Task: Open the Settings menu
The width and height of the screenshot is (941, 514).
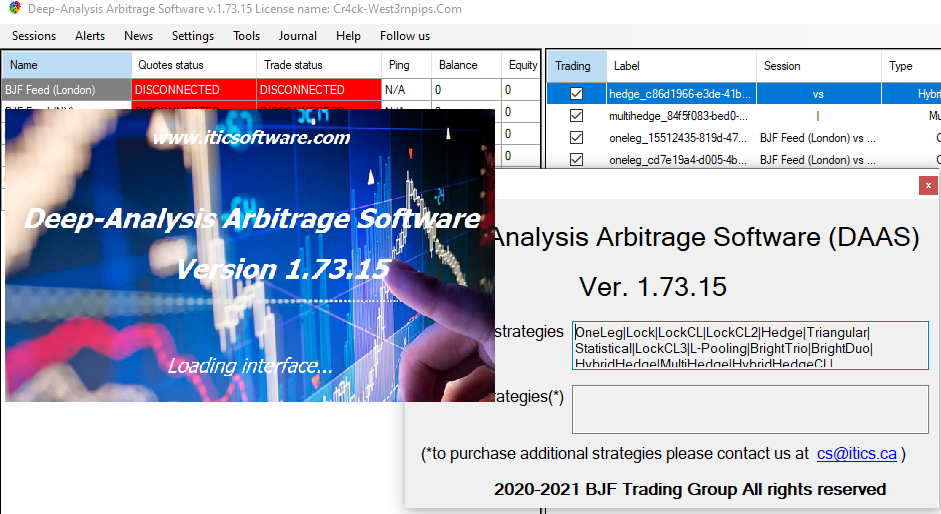Action: point(192,36)
